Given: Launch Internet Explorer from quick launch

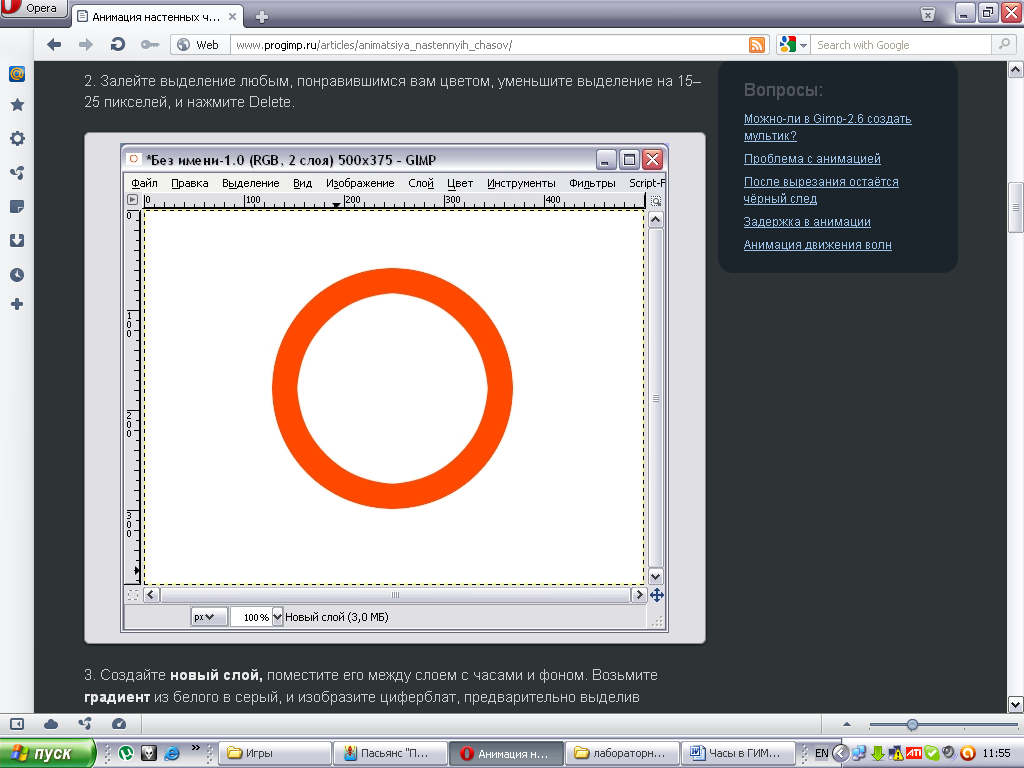Looking at the screenshot, I should point(172,753).
